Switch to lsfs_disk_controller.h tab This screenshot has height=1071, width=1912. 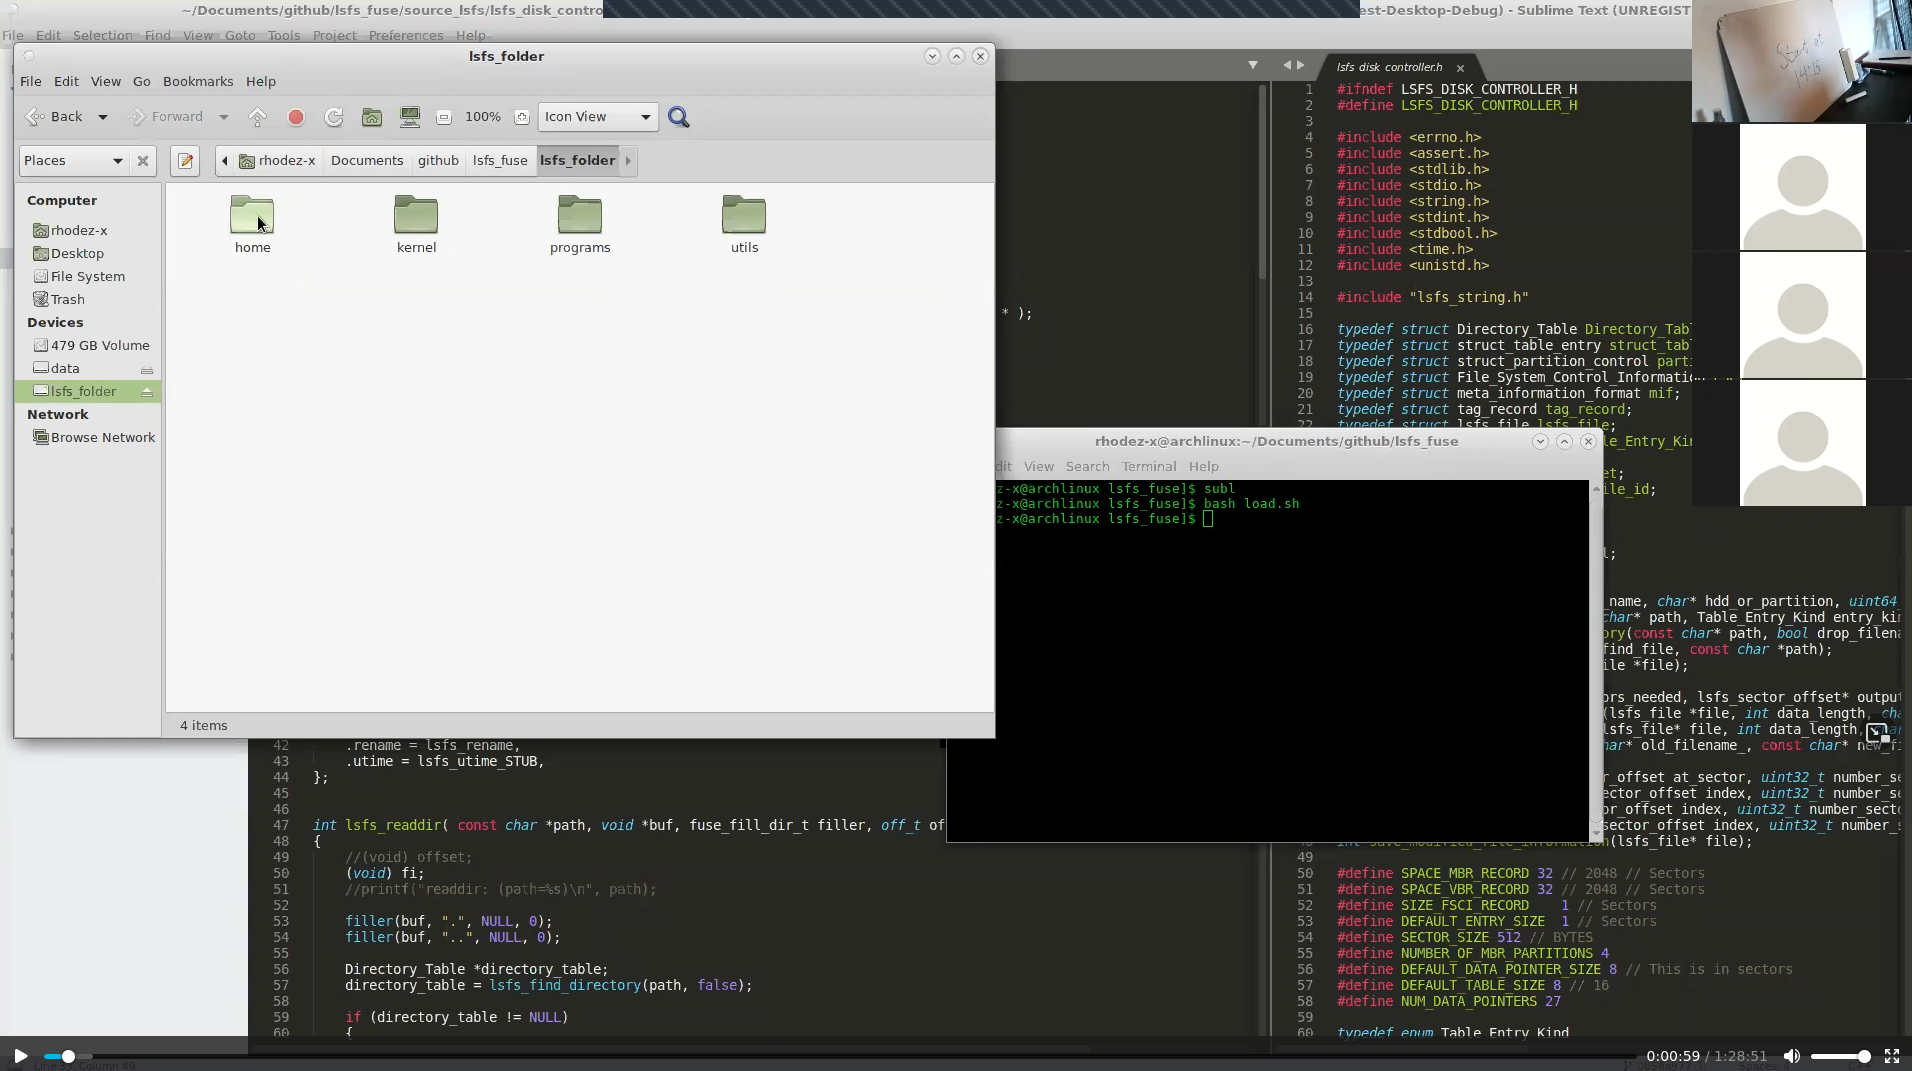tap(1389, 67)
